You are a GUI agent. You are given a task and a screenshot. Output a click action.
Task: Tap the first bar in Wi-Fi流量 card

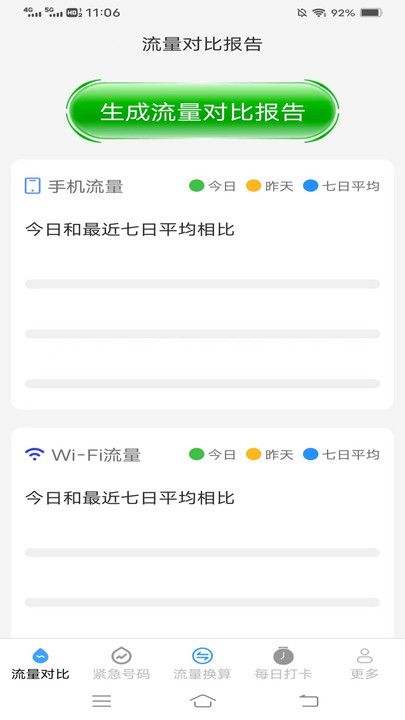tap(202, 552)
